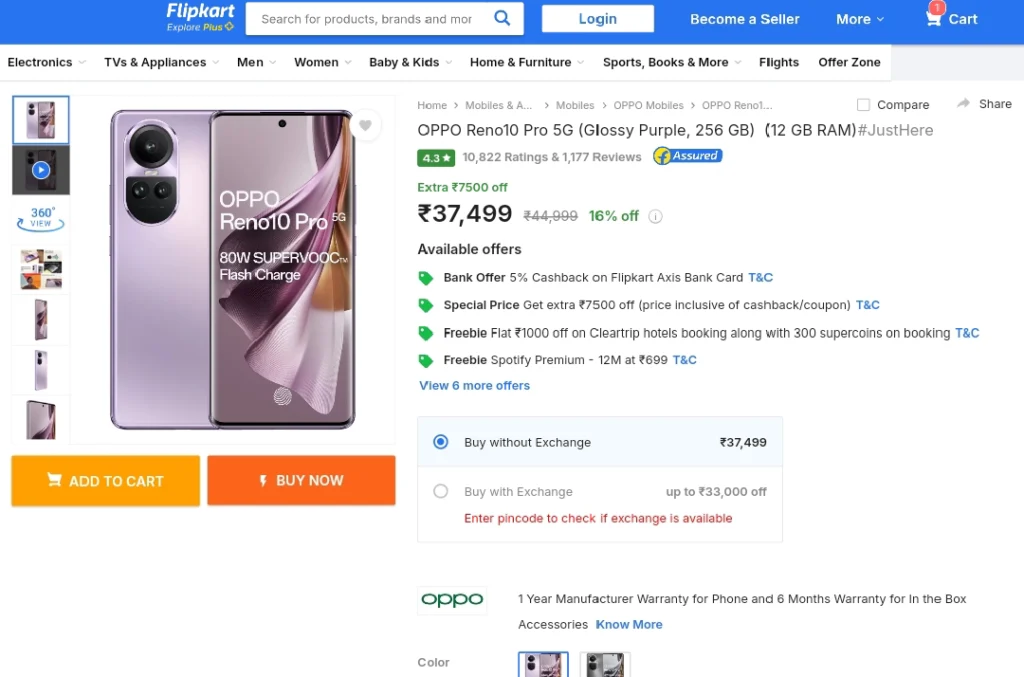Click the Flipkart Assured badge
The image size is (1024, 677).
click(x=688, y=156)
